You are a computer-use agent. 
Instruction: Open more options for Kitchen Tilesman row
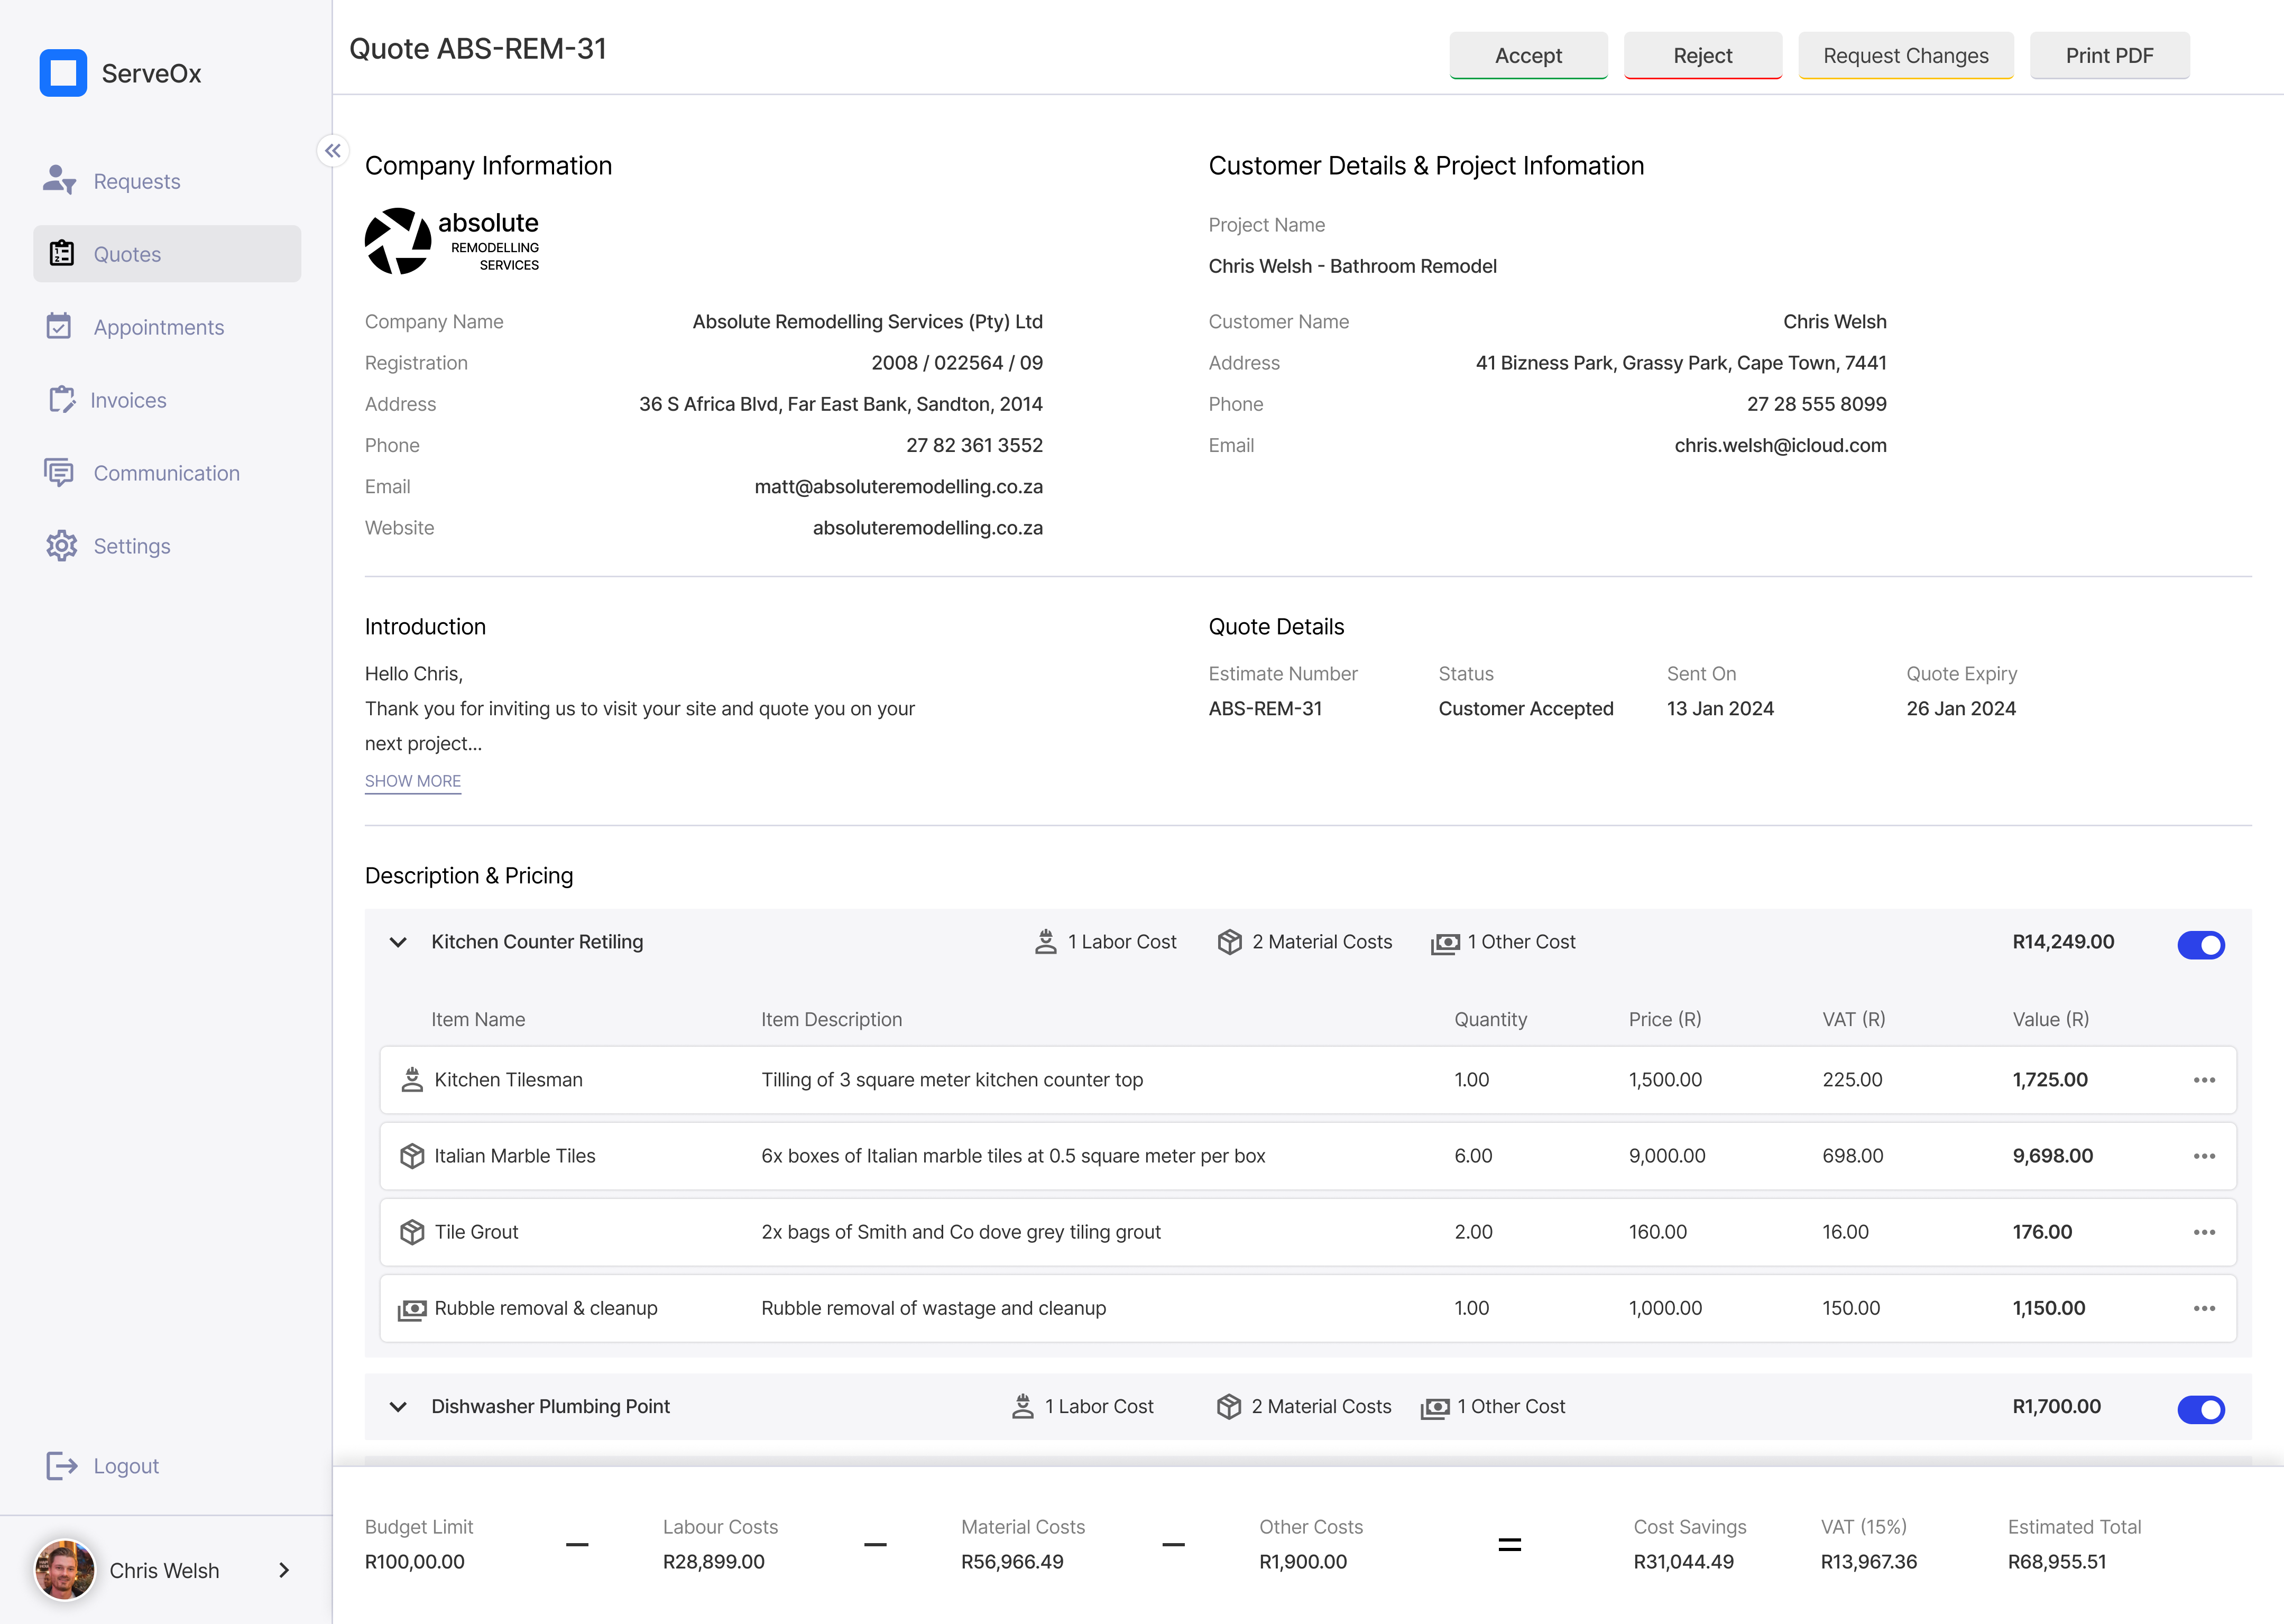pyautogui.click(x=2204, y=1080)
